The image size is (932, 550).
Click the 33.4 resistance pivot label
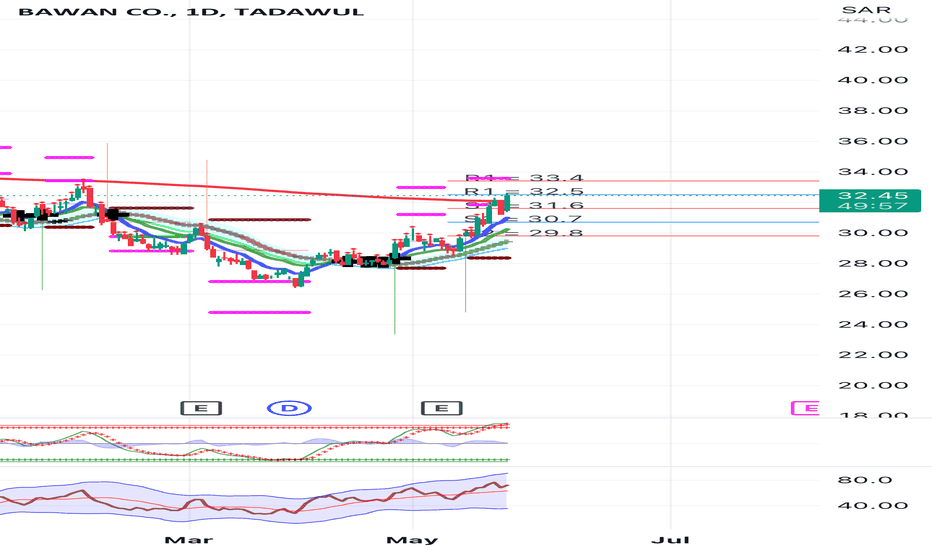point(524,178)
